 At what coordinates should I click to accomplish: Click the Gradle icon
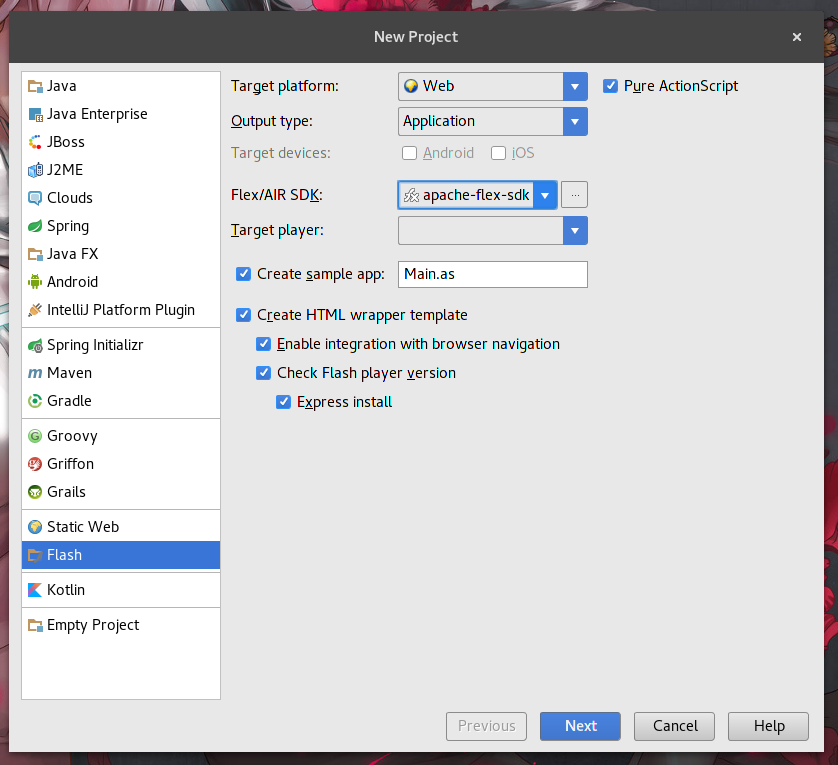(35, 401)
